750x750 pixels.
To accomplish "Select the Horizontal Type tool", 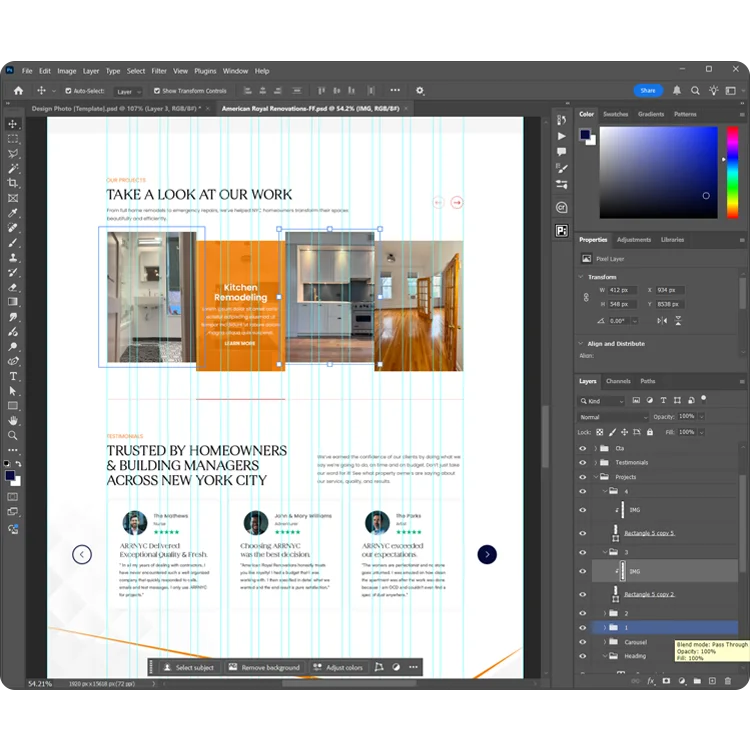I will coord(13,376).
